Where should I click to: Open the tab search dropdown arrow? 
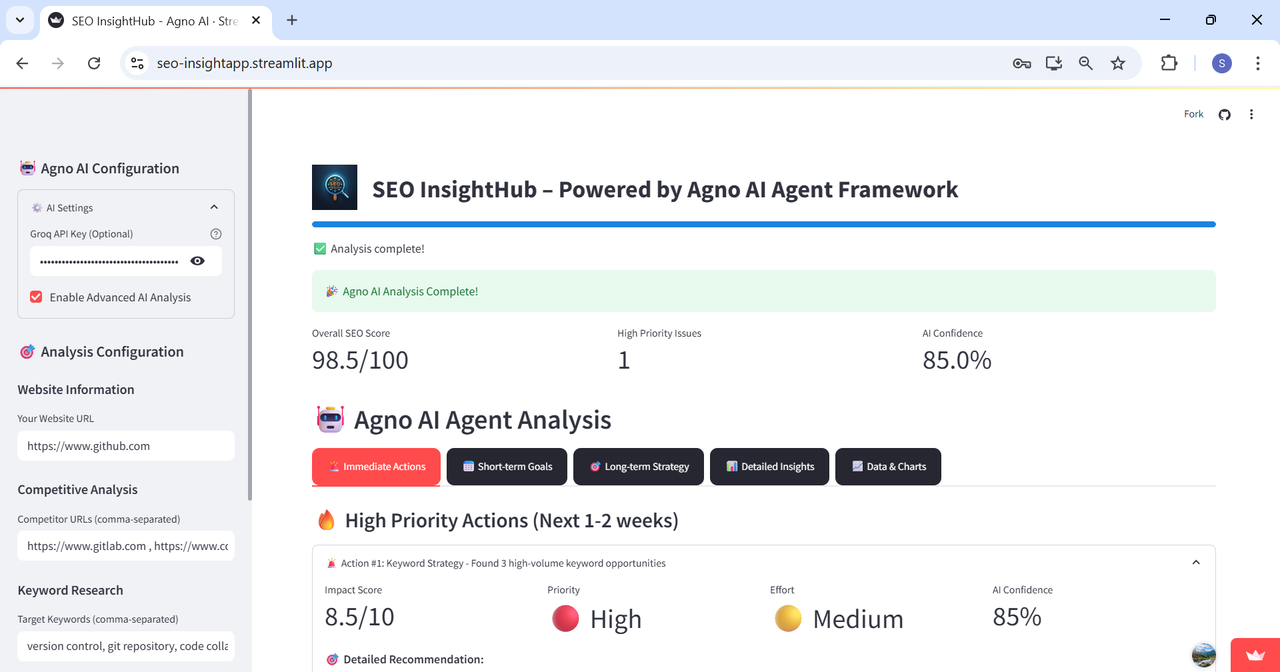(19, 20)
